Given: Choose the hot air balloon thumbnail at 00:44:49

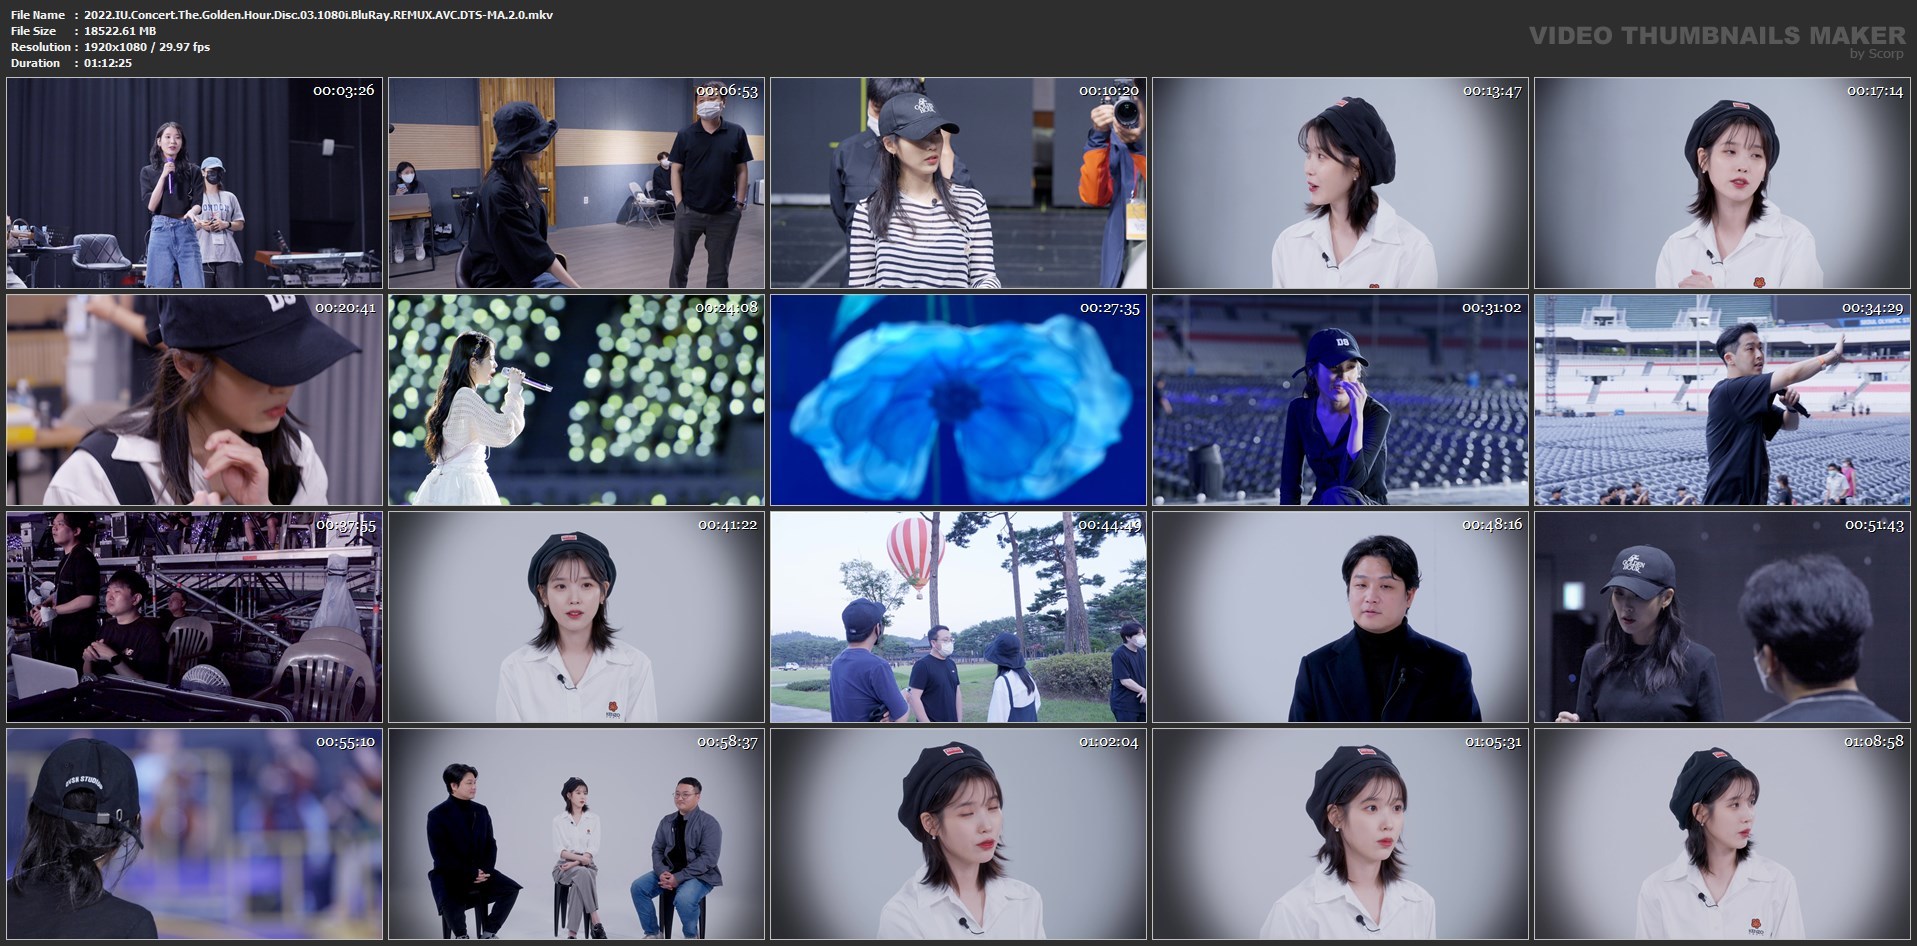Looking at the screenshot, I should point(958,617).
